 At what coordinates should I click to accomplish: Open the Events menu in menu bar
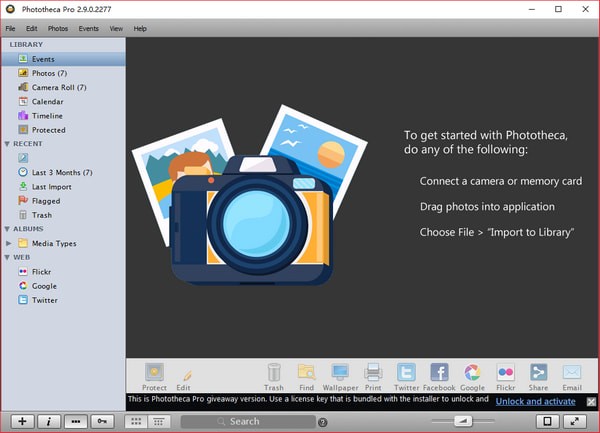click(x=88, y=29)
